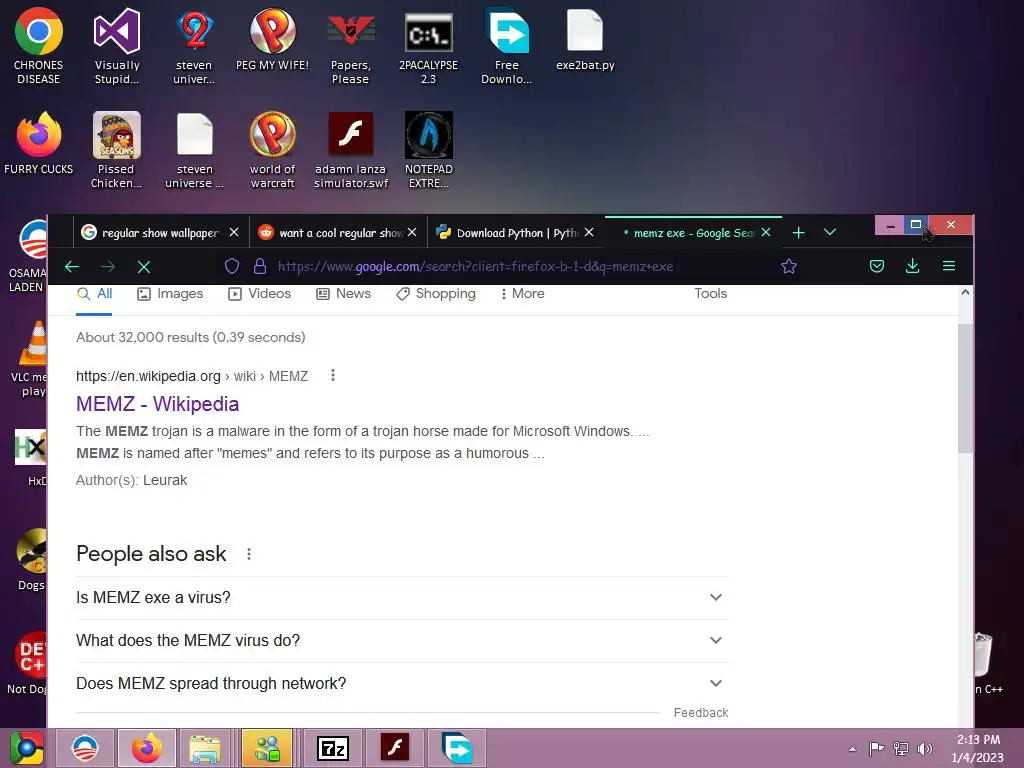The height and width of the screenshot is (768, 1024).
Task: Open the file explorer taskbar icon
Action: point(205,748)
